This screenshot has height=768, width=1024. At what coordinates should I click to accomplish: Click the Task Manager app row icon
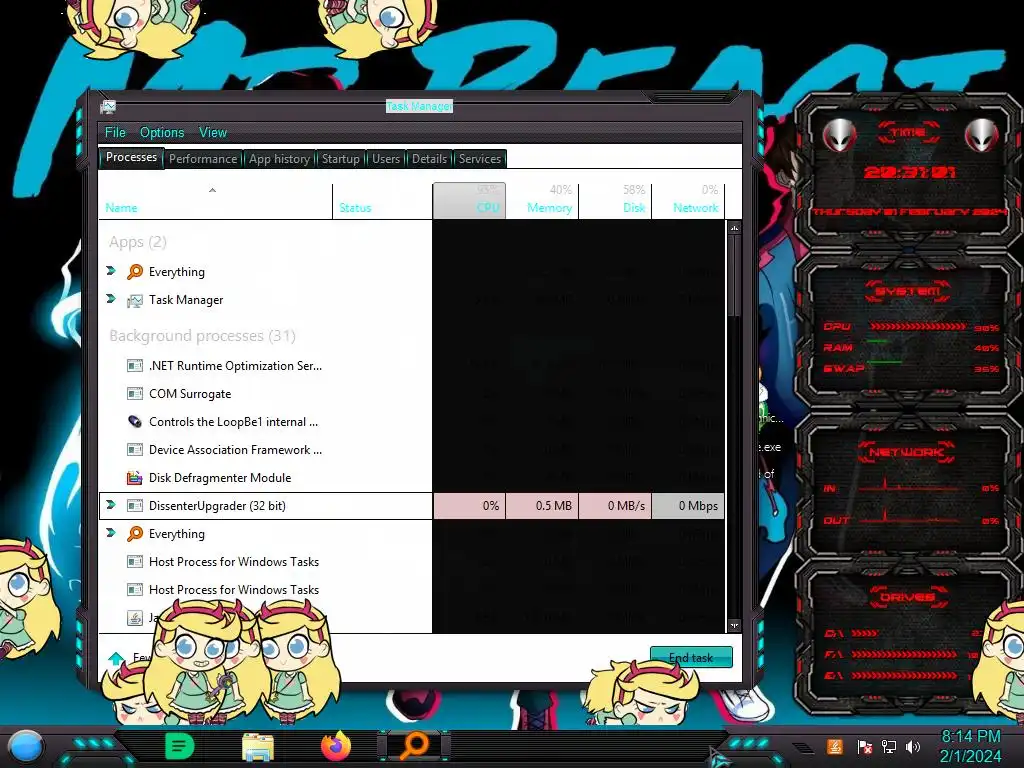(135, 300)
